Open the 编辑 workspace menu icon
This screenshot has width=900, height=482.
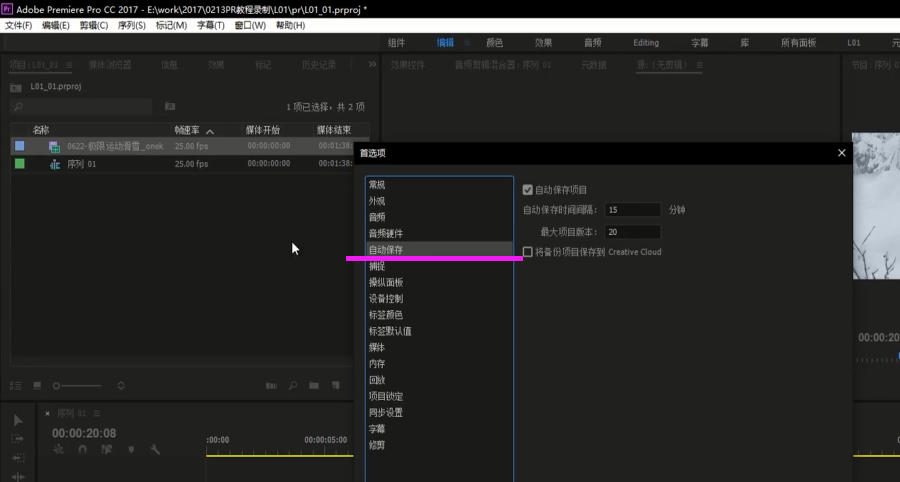[x=467, y=42]
